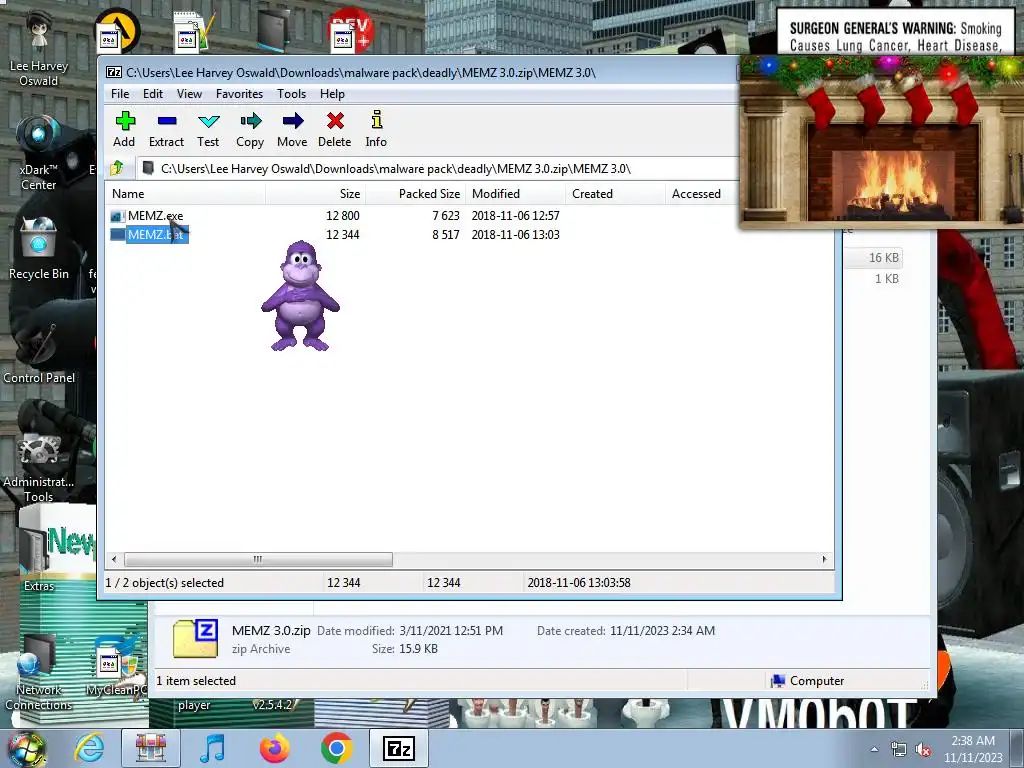Sort by Modified column header
The height and width of the screenshot is (768, 1024).
click(x=516, y=194)
